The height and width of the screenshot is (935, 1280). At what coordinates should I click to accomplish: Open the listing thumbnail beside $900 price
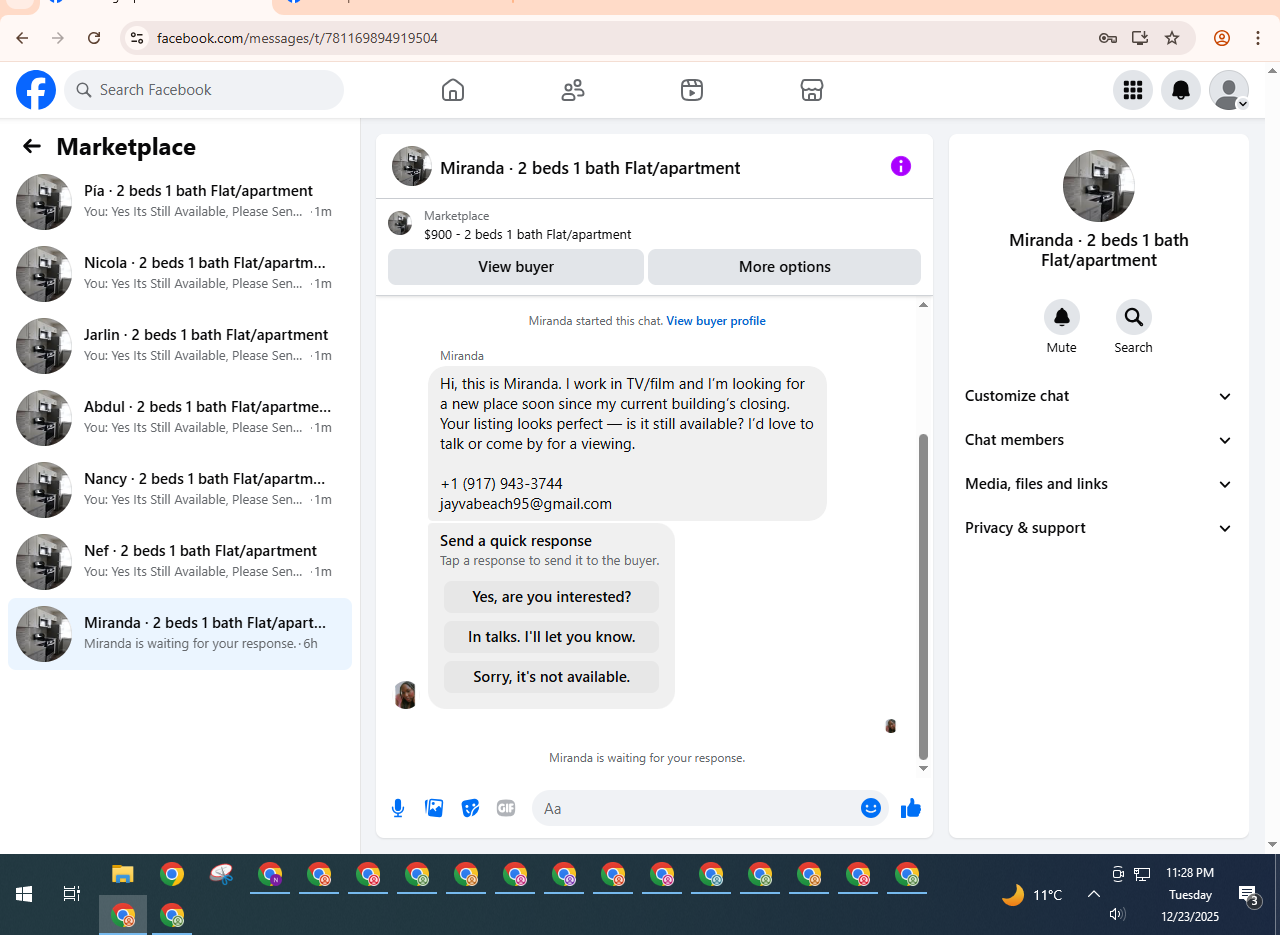click(400, 224)
